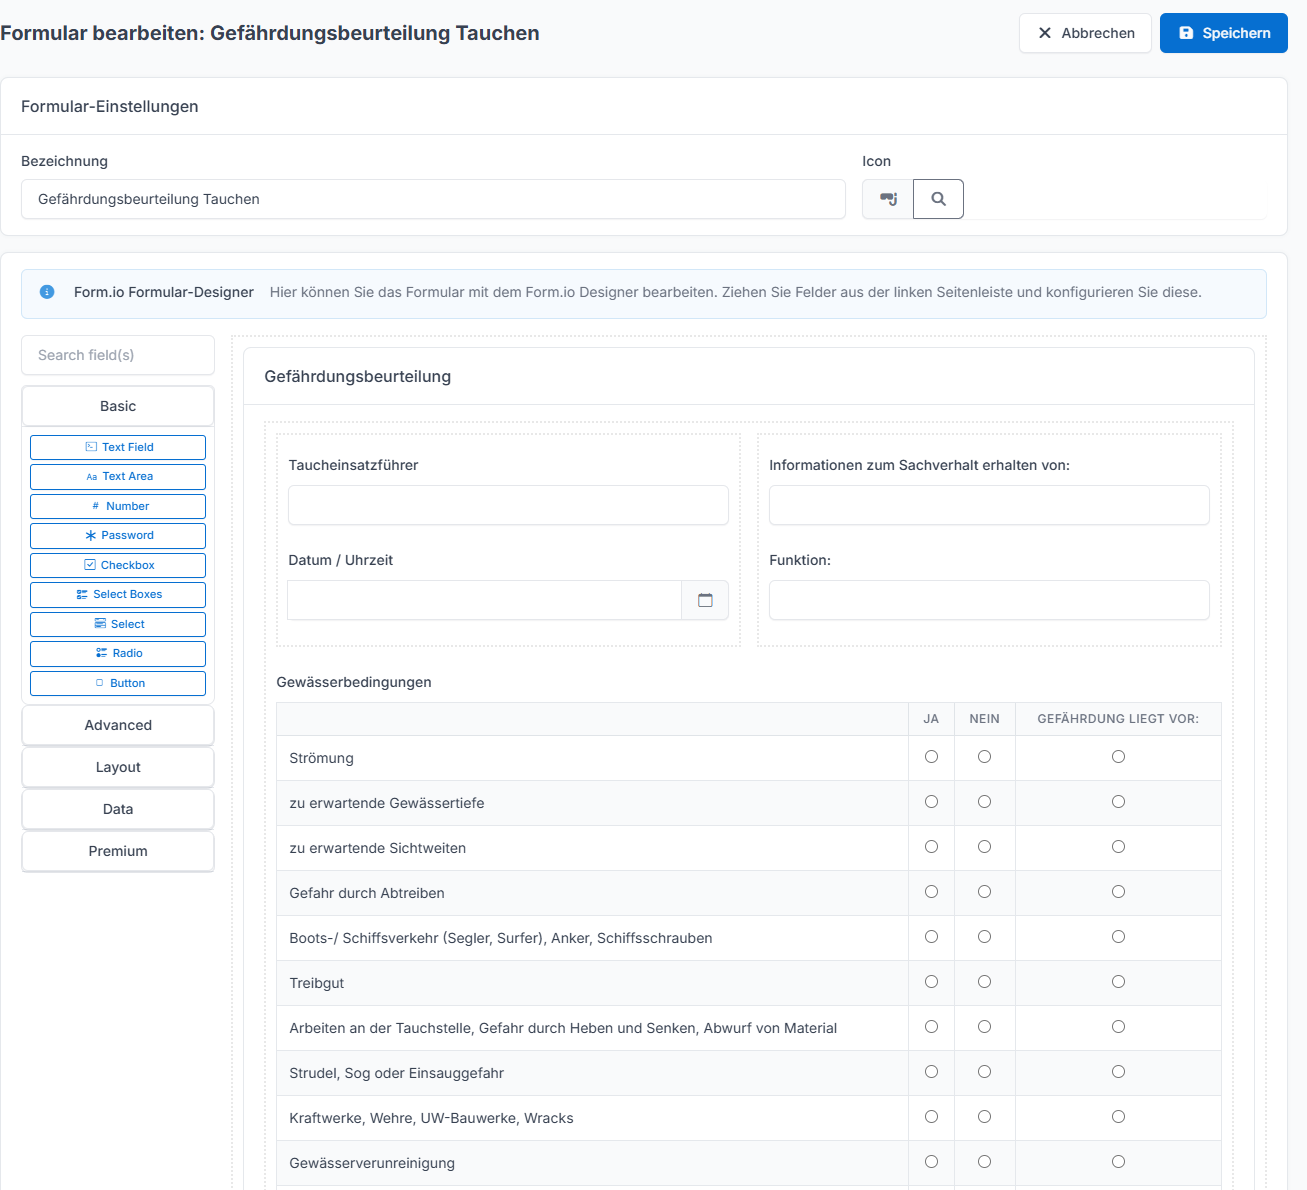Select NEIN for Gefahr durch Abtreiben
This screenshot has height=1190, width=1307.
click(x=985, y=892)
